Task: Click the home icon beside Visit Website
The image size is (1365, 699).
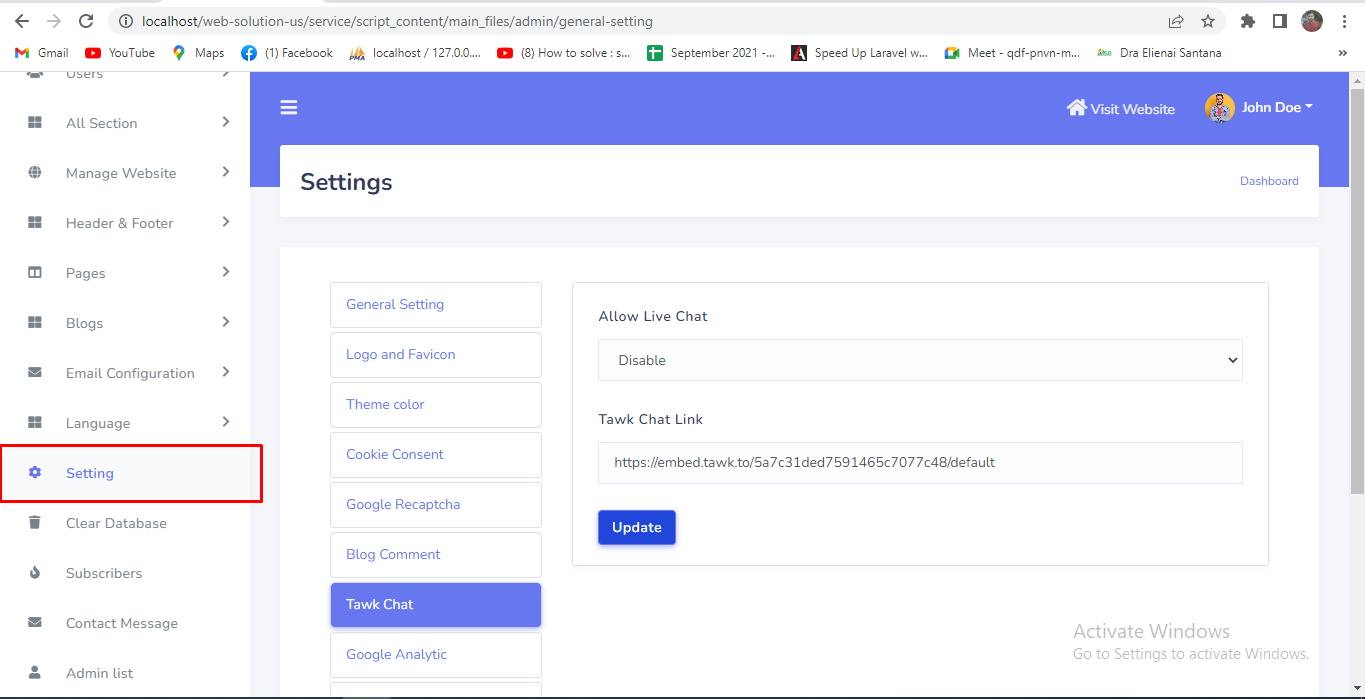Action: click(1076, 108)
